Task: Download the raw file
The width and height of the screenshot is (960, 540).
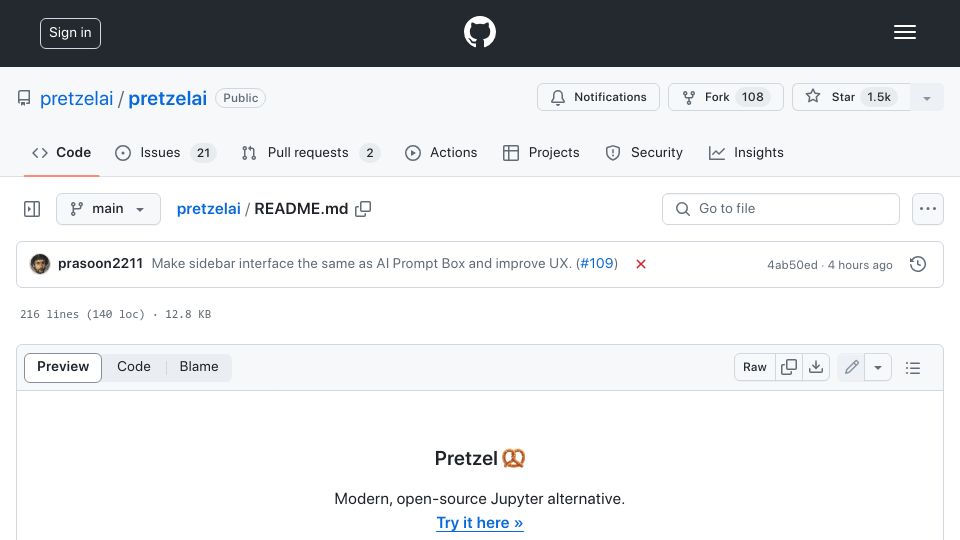Action: [x=816, y=367]
